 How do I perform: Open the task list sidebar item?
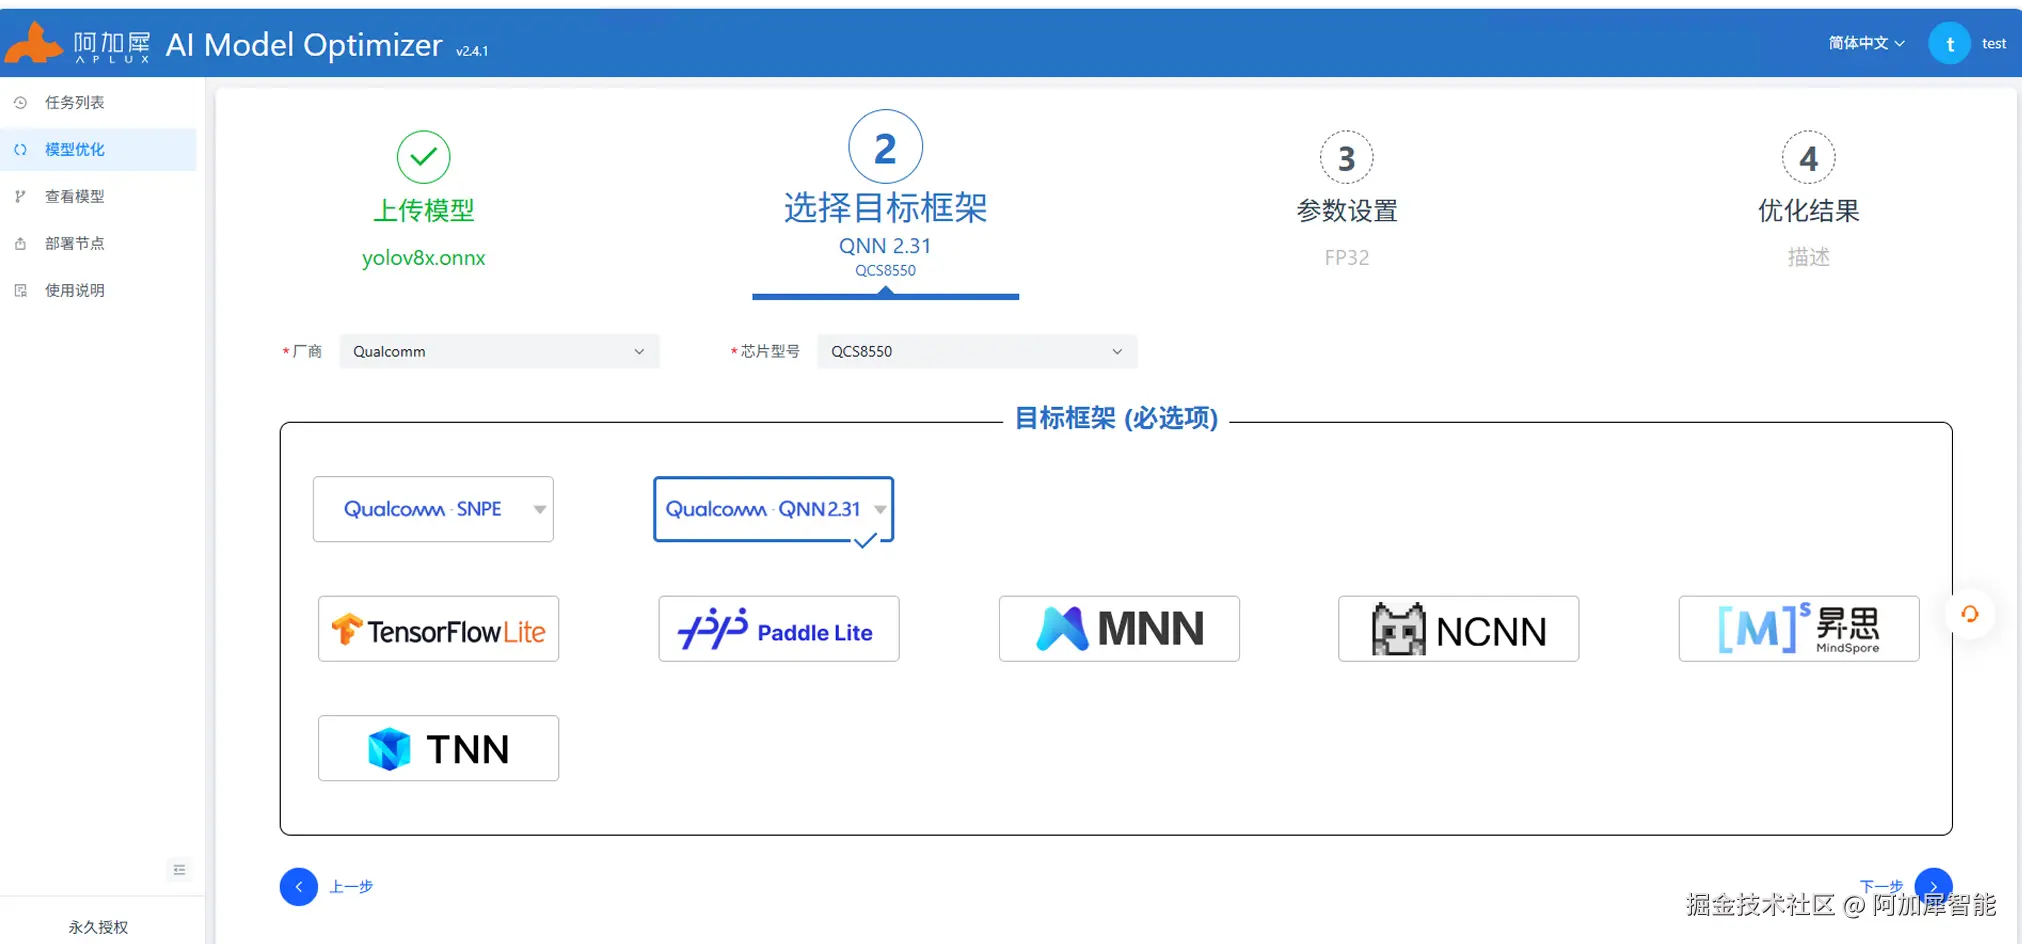98,102
